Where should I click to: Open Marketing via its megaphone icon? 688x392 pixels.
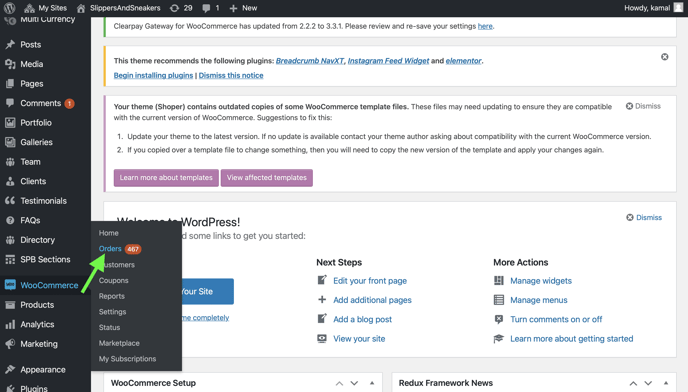(x=10, y=344)
